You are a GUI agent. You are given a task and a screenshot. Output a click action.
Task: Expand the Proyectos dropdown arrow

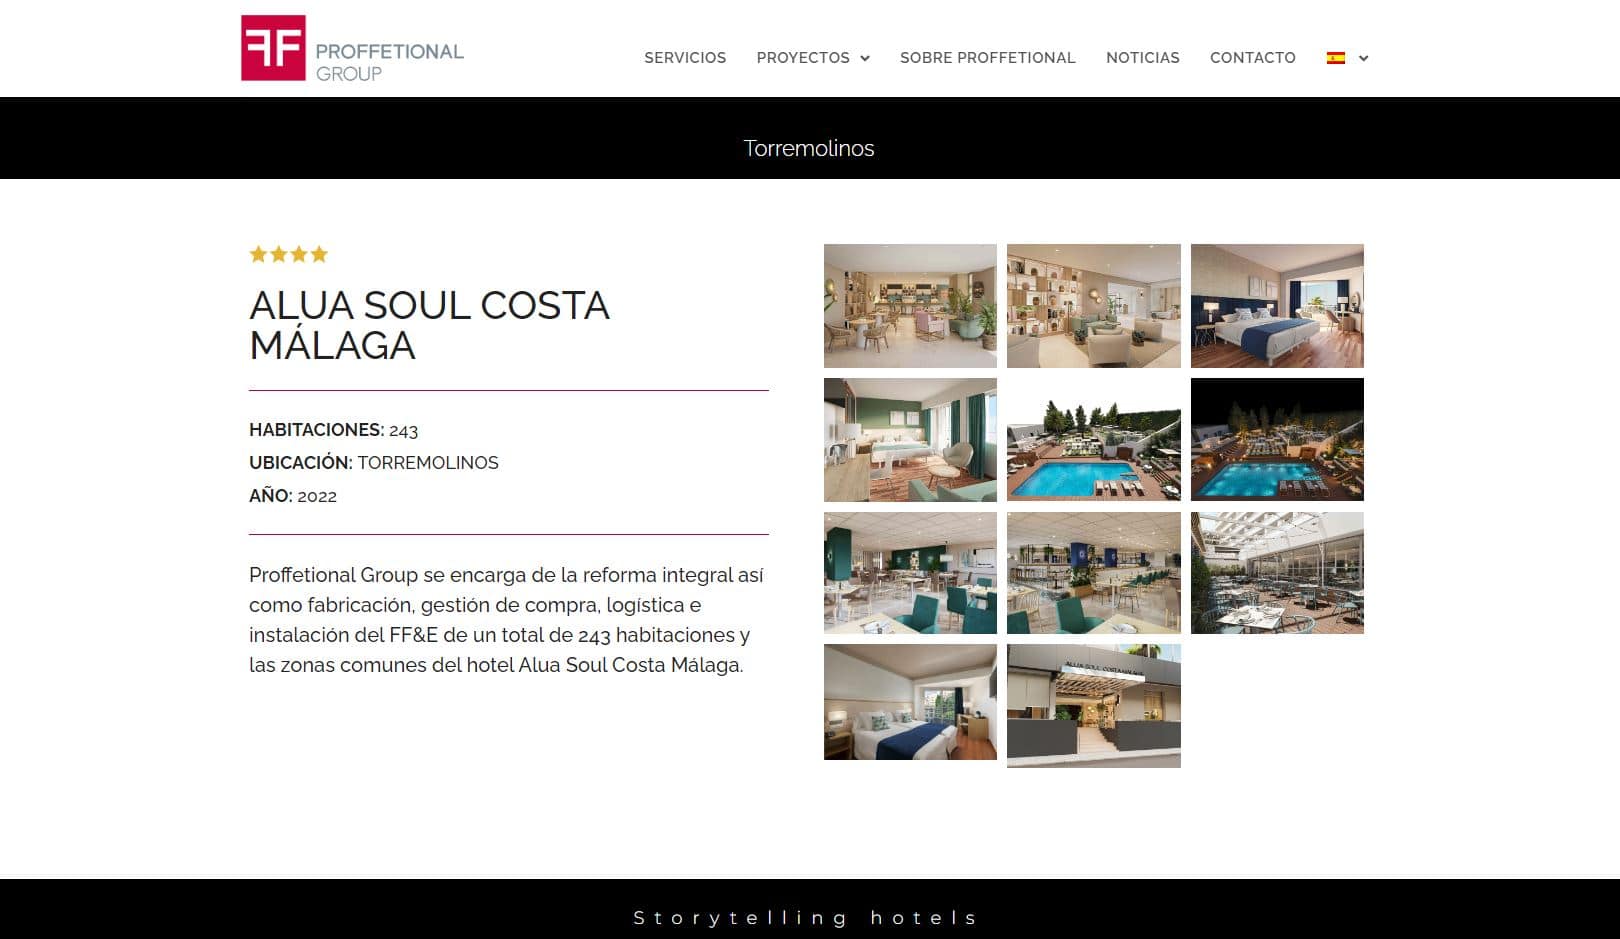(865, 58)
